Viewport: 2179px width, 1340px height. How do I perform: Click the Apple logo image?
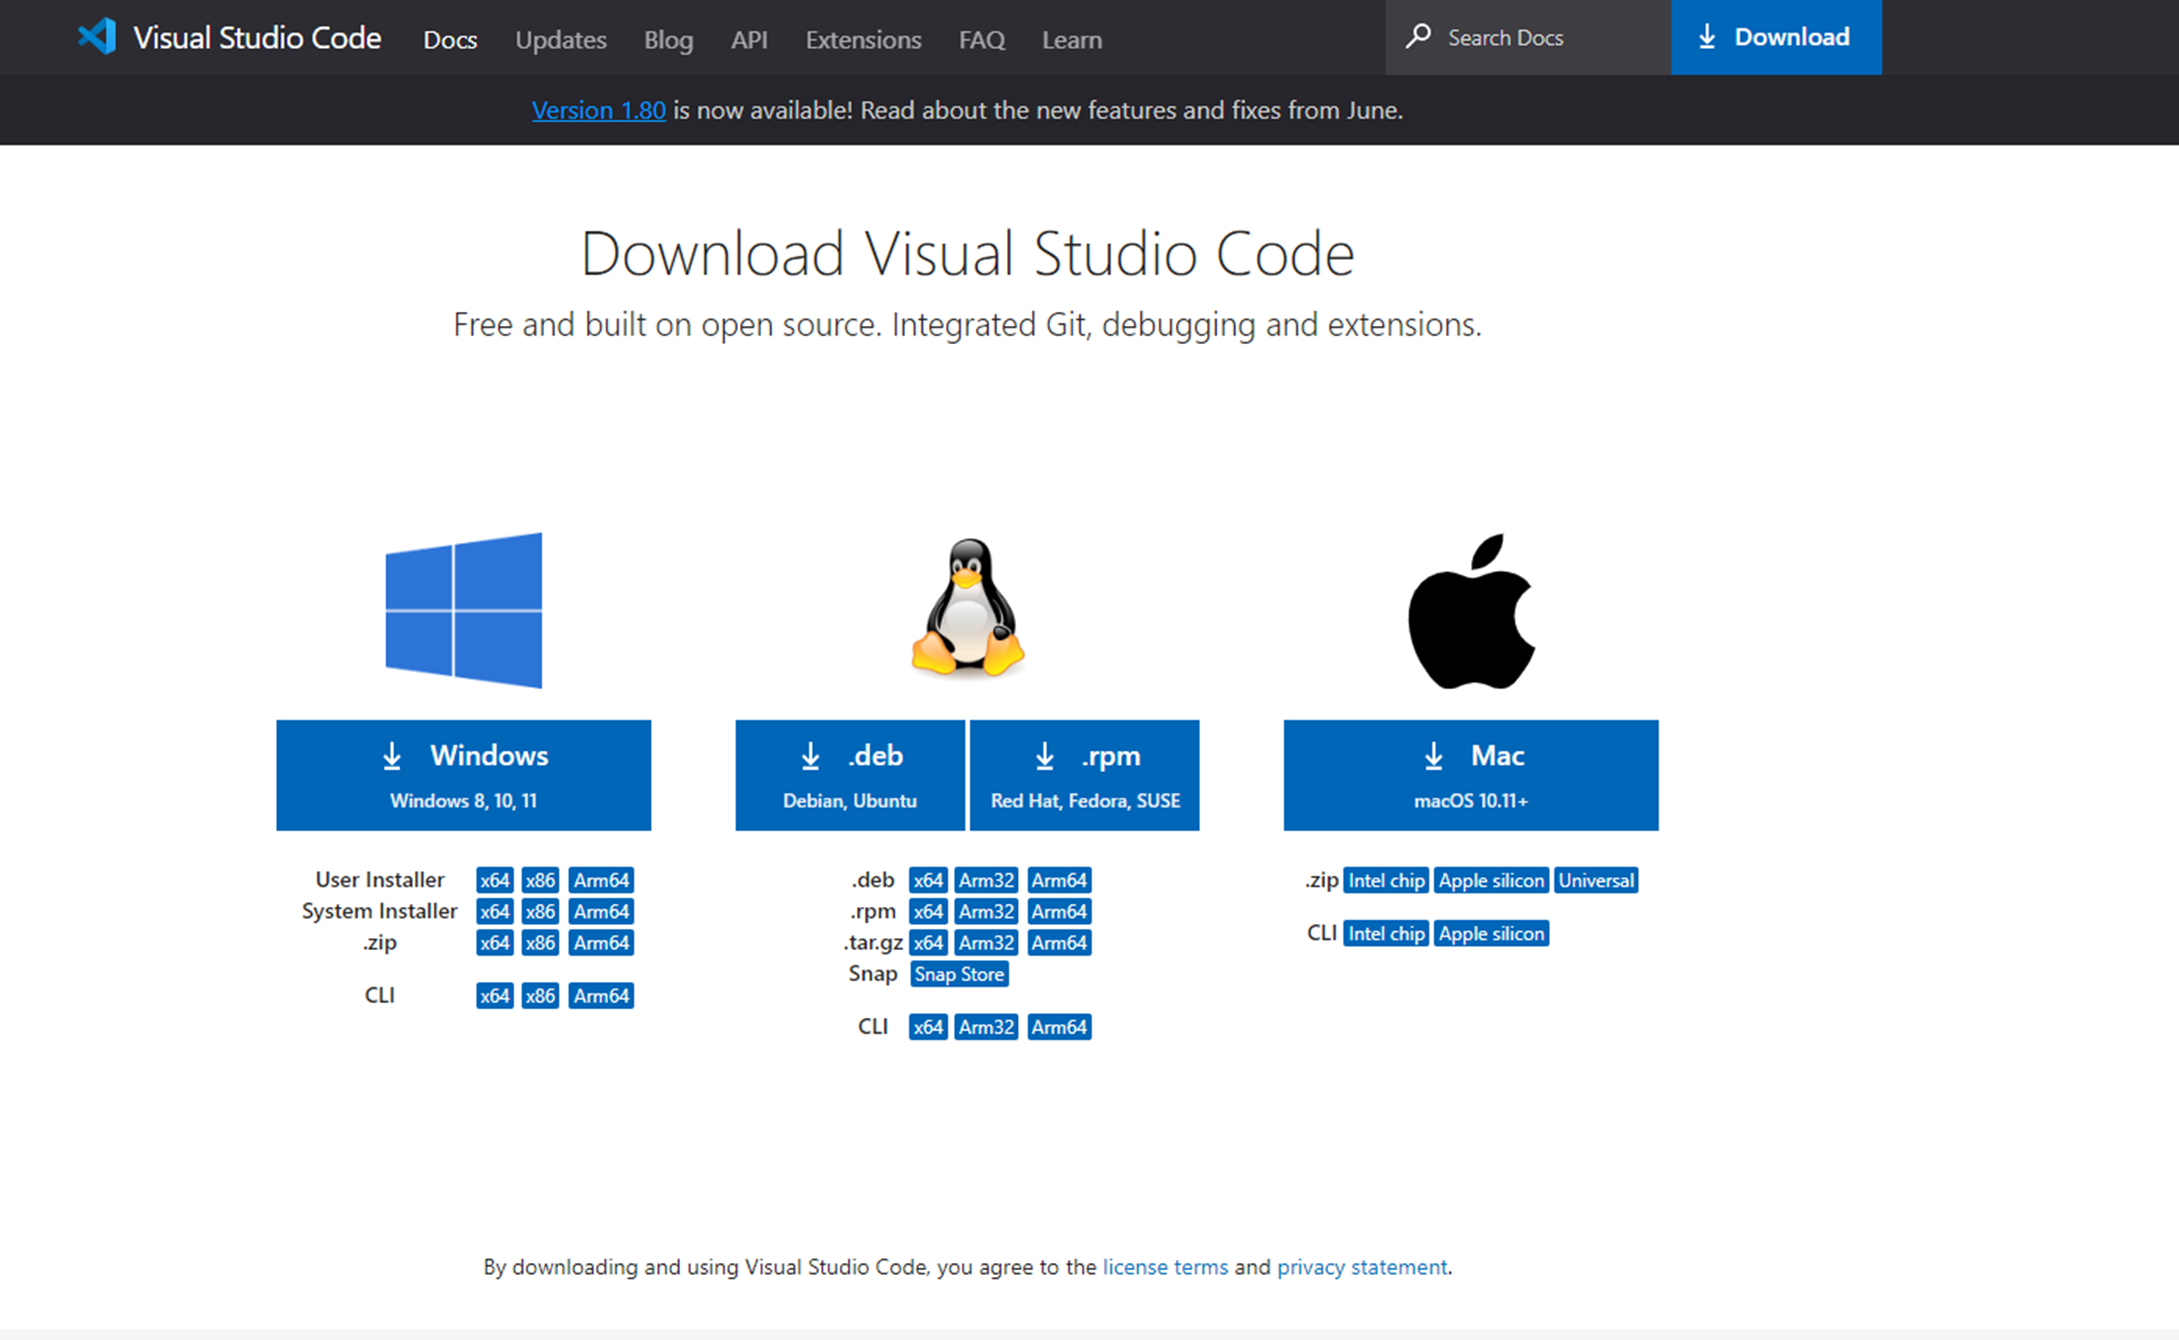1471,611
